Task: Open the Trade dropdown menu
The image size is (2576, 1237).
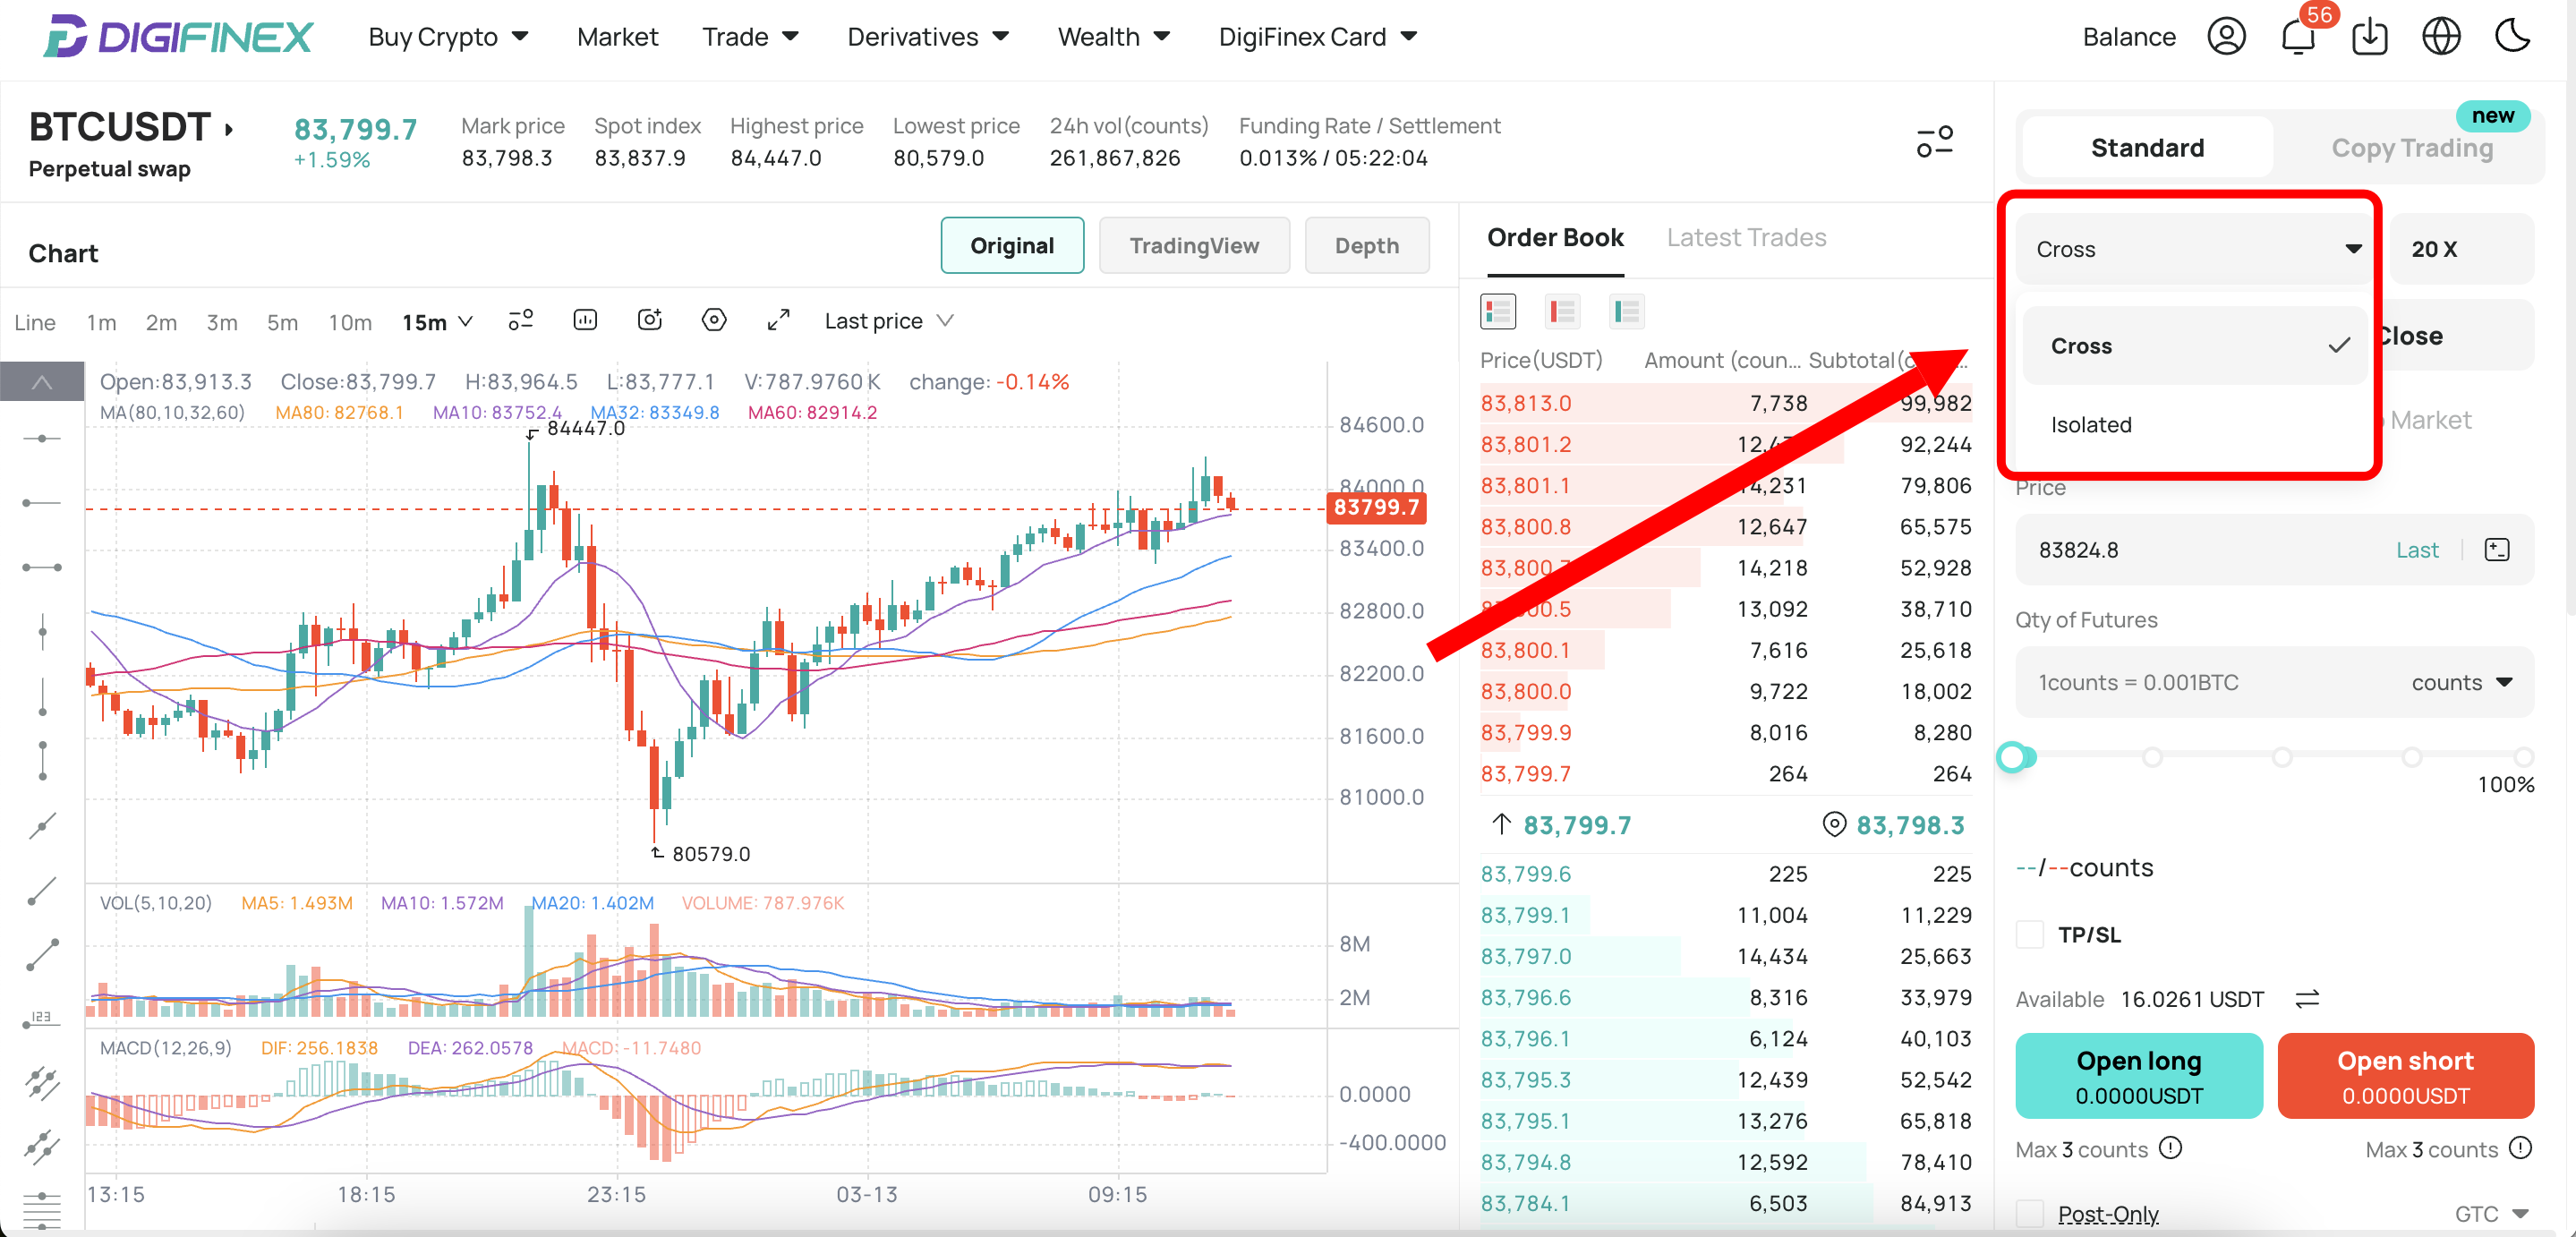Action: coord(750,37)
